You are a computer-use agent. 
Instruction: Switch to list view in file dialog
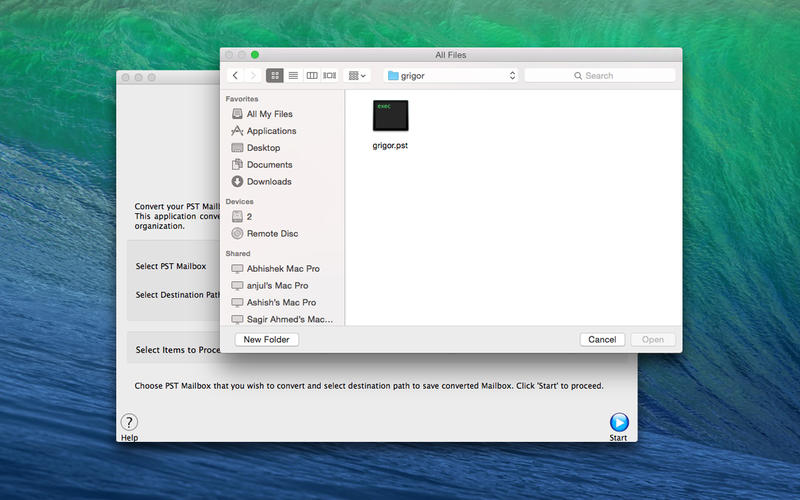click(293, 76)
